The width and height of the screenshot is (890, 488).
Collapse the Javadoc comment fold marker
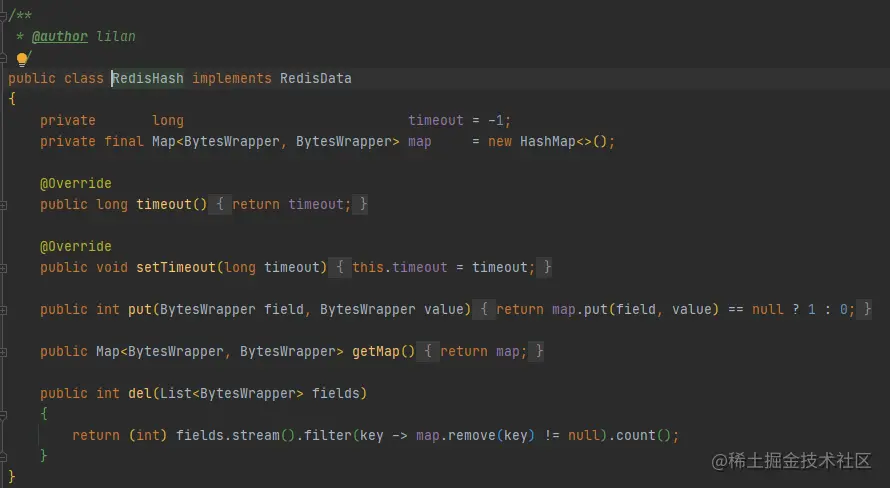[3, 15]
